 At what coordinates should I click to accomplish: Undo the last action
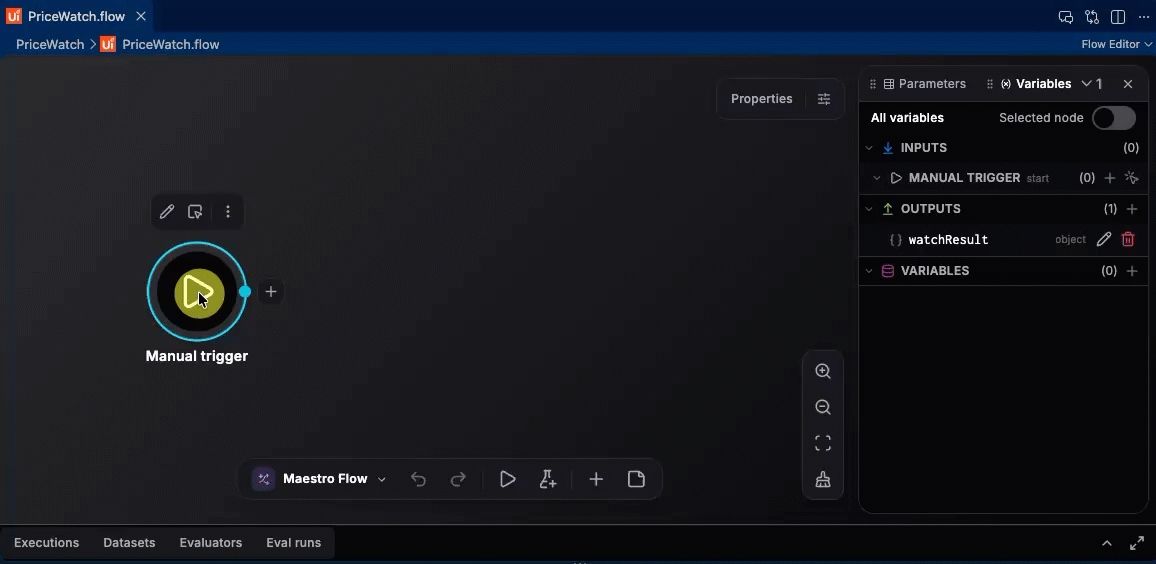coord(418,480)
